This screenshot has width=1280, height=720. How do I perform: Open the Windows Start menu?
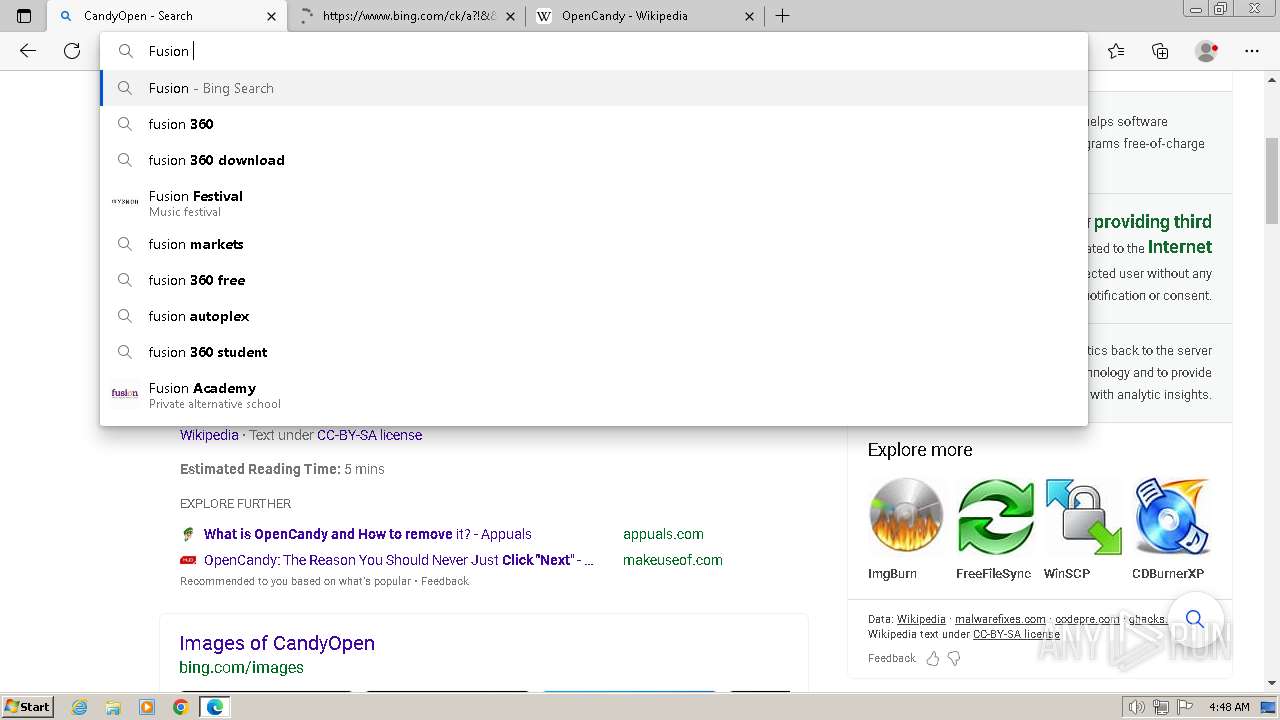[x=28, y=707]
